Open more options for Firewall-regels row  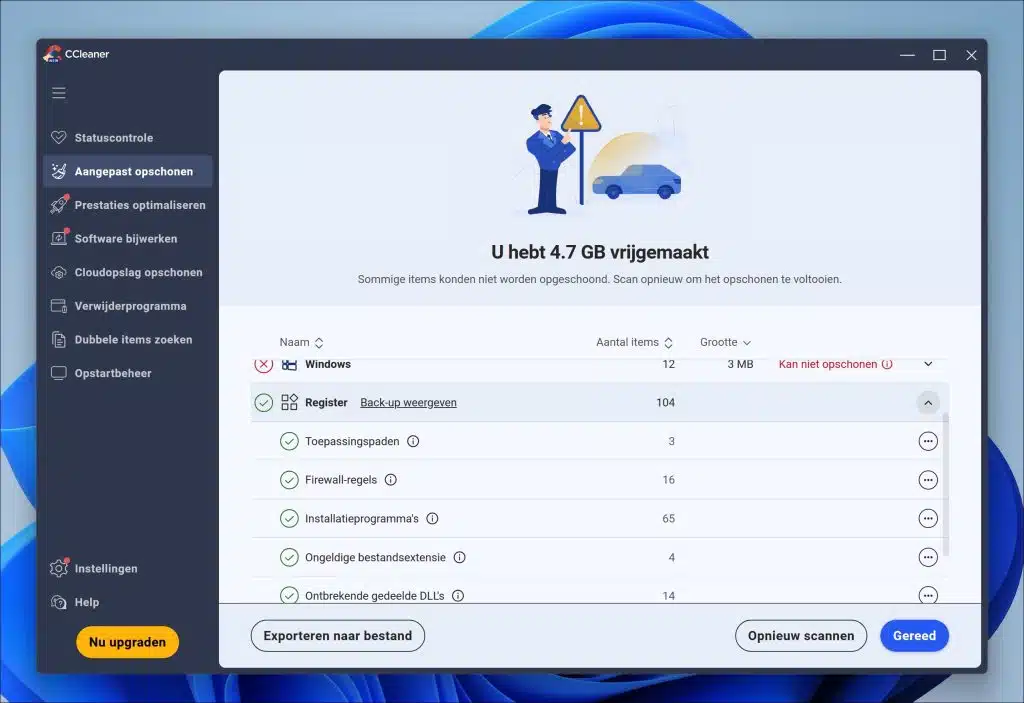pyautogui.click(x=928, y=480)
